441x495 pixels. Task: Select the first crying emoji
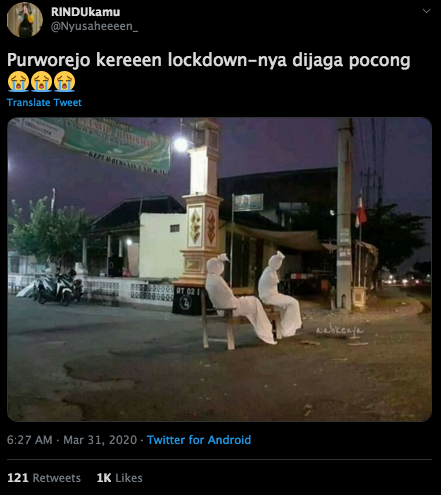(18, 81)
